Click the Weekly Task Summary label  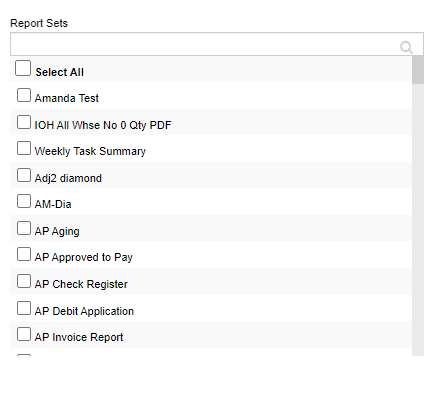point(90,151)
